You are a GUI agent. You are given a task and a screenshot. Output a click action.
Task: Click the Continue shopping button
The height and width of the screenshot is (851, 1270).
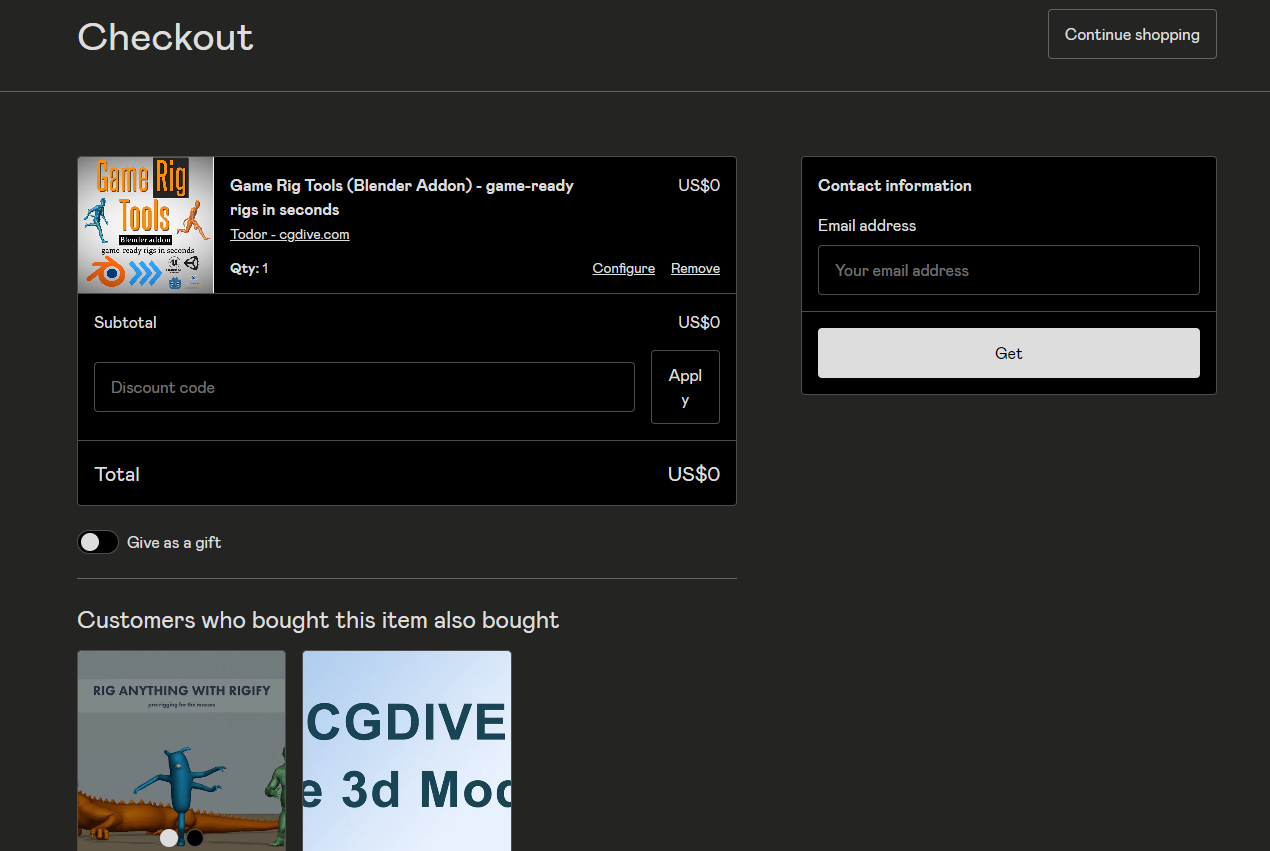[1132, 34]
